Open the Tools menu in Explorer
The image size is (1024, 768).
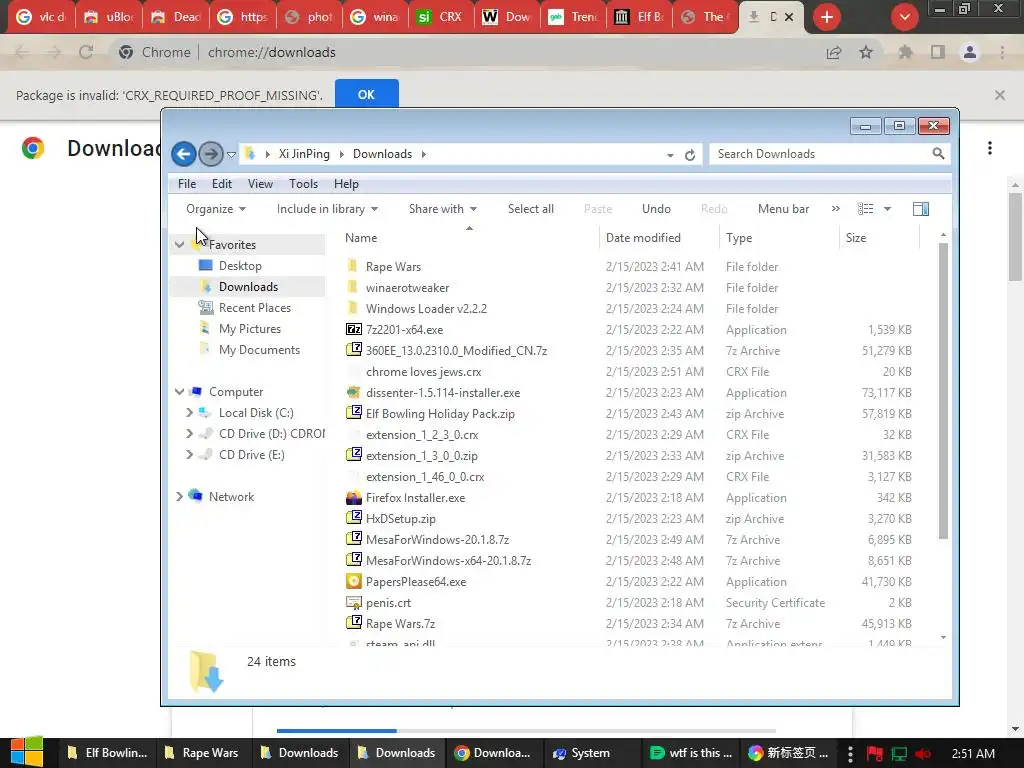tap(304, 184)
